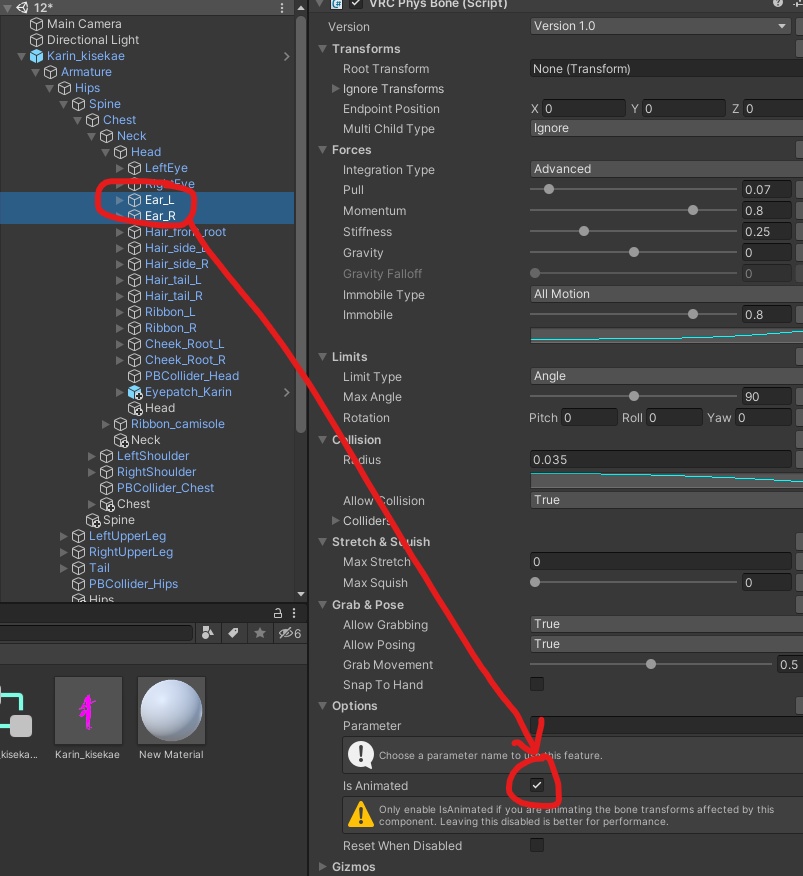Open the Karin_kisekae prefab with its right chevron
The height and width of the screenshot is (876, 803).
pyautogui.click(x=287, y=56)
